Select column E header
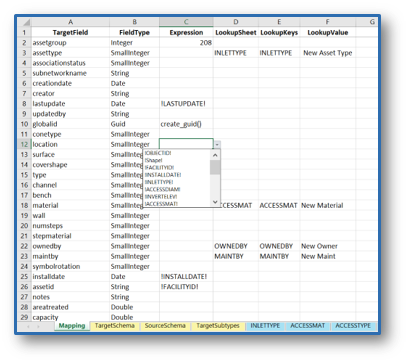Screen dimensions: 409x363 (x=279, y=22)
